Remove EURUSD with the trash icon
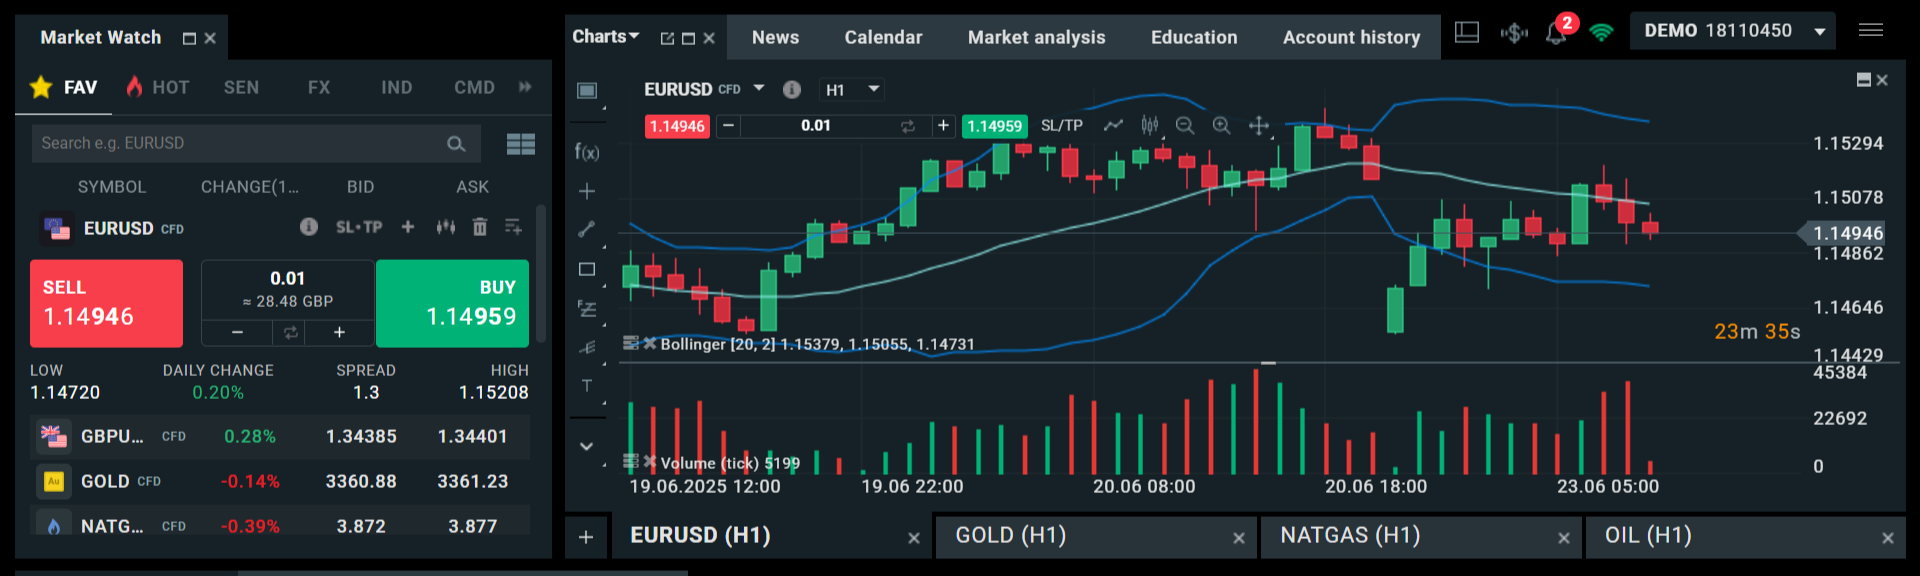The width and height of the screenshot is (1920, 576). [x=480, y=227]
